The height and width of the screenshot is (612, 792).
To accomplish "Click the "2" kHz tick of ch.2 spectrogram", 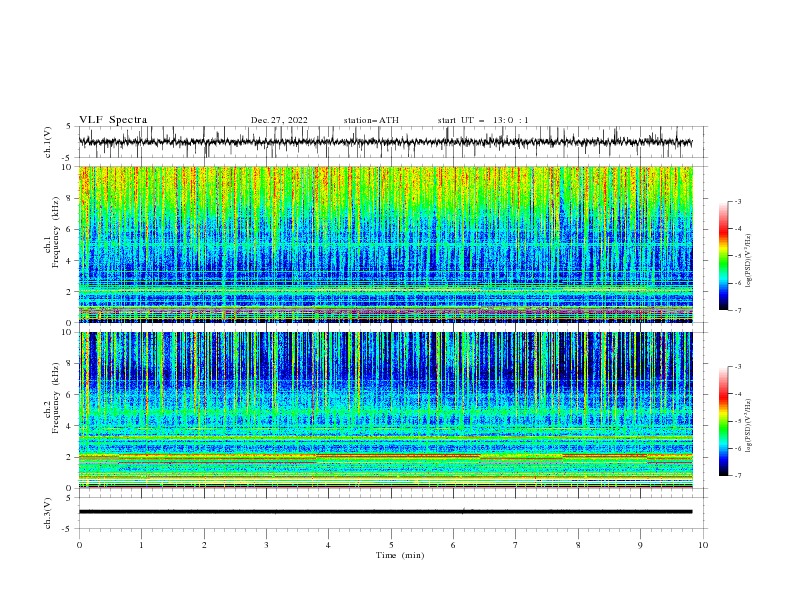I will (x=70, y=457).
